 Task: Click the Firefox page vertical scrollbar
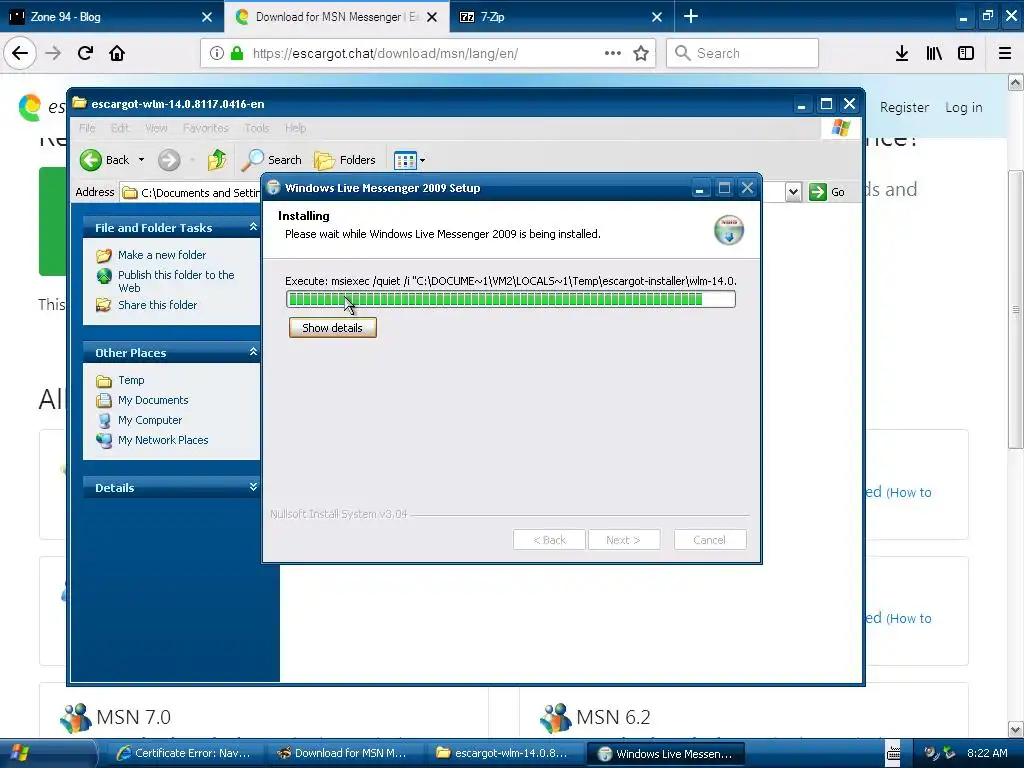coord(1016,309)
